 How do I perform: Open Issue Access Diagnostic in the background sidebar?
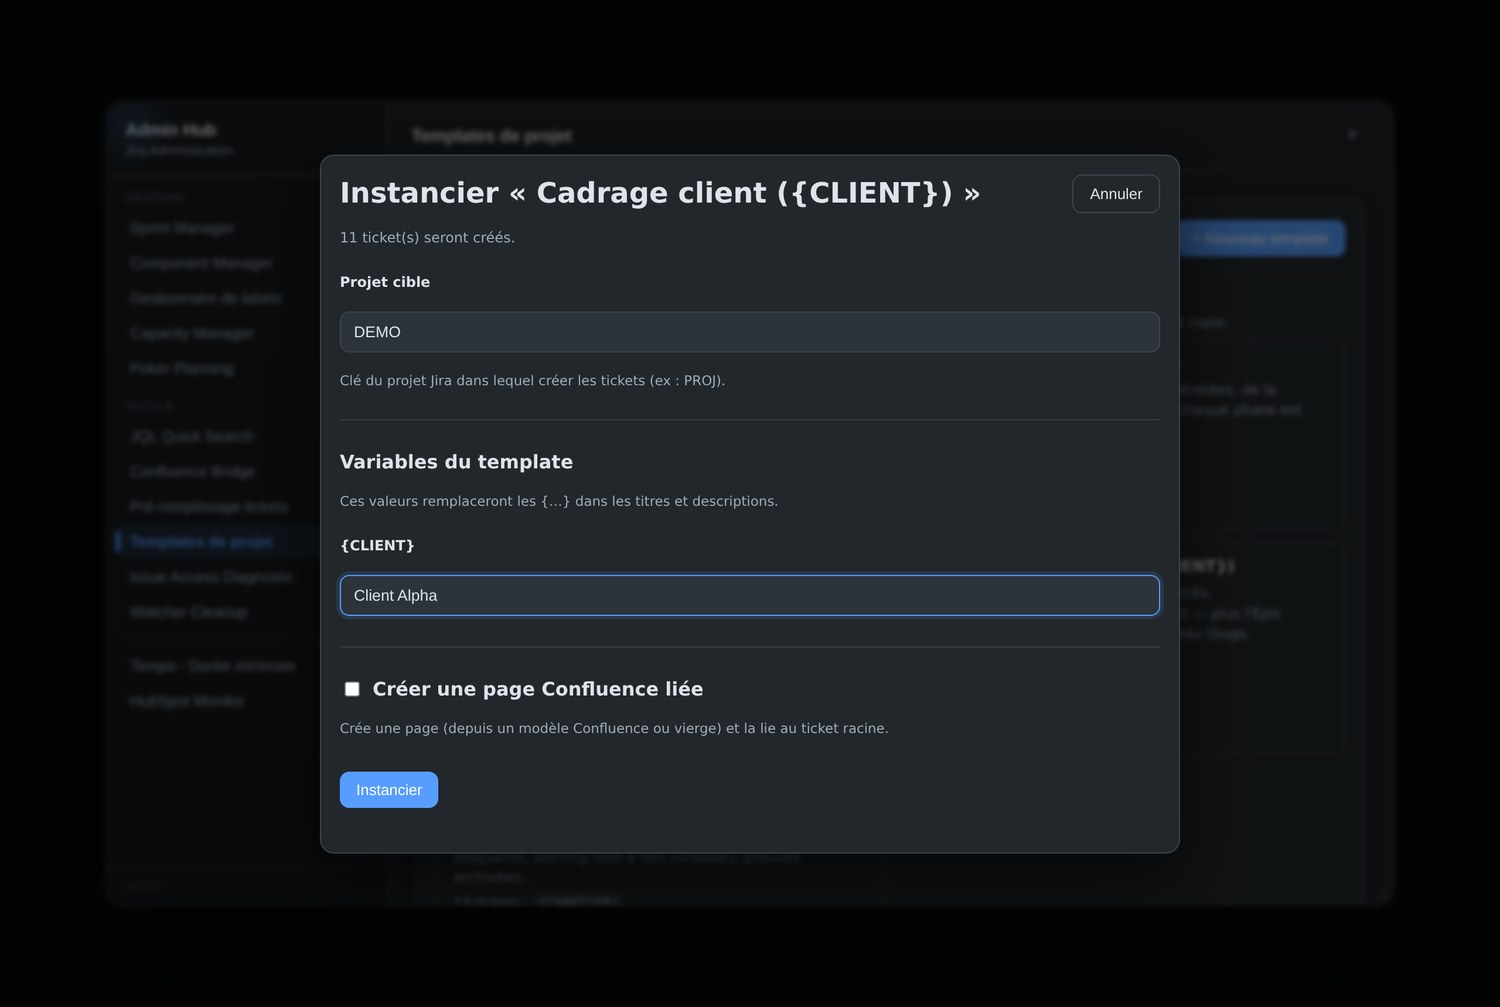[211, 576]
